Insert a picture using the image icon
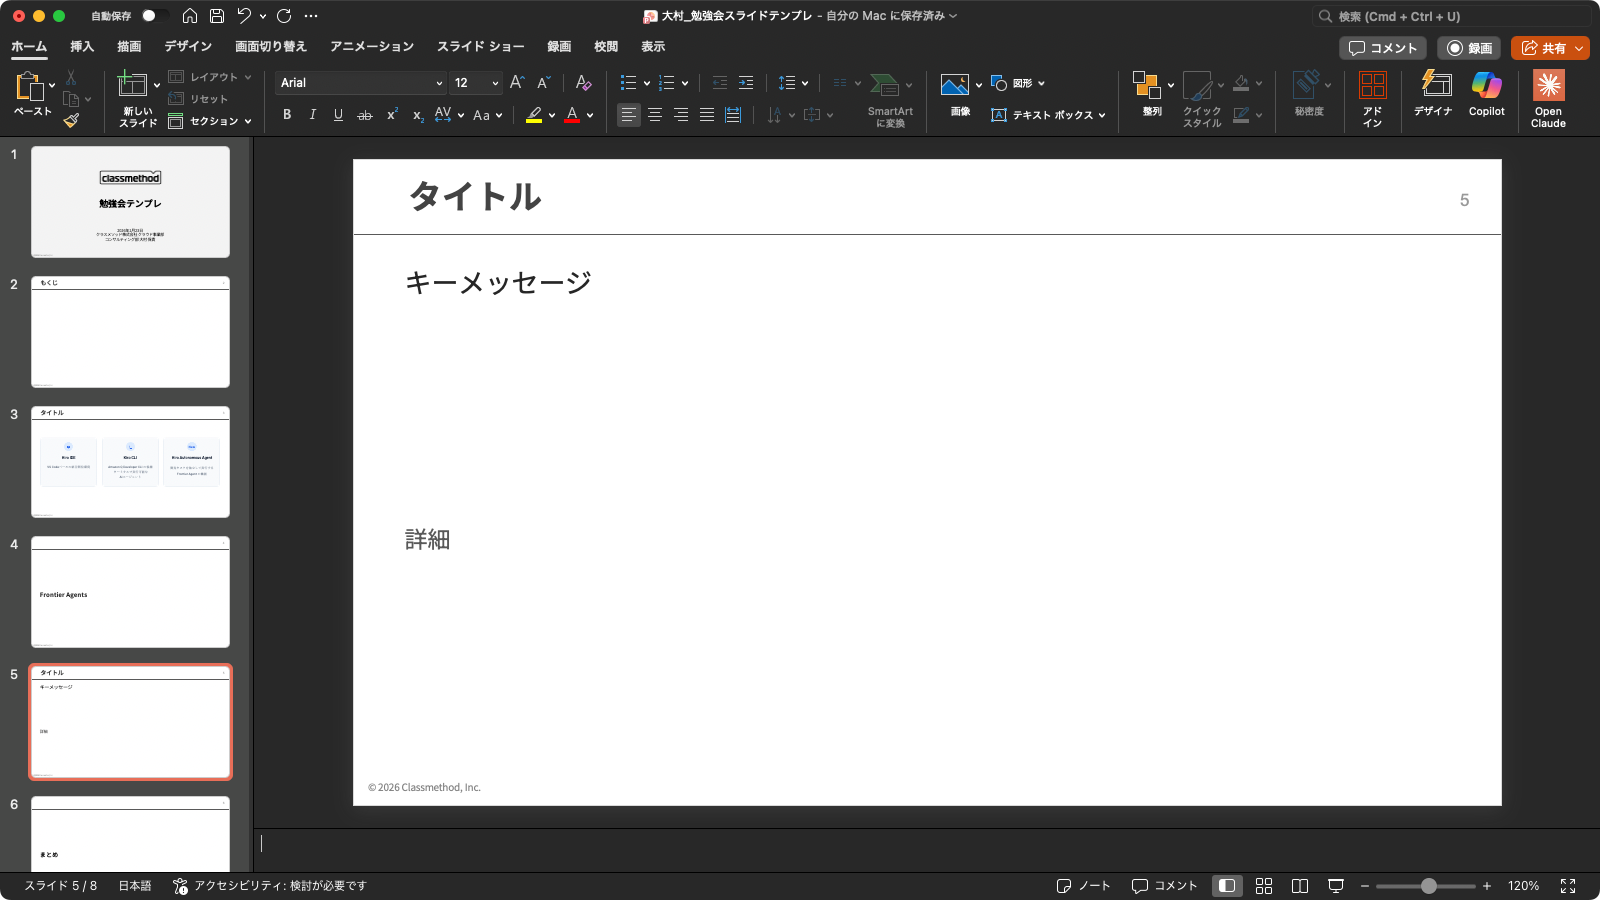This screenshot has height=900, width=1600. [955, 86]
